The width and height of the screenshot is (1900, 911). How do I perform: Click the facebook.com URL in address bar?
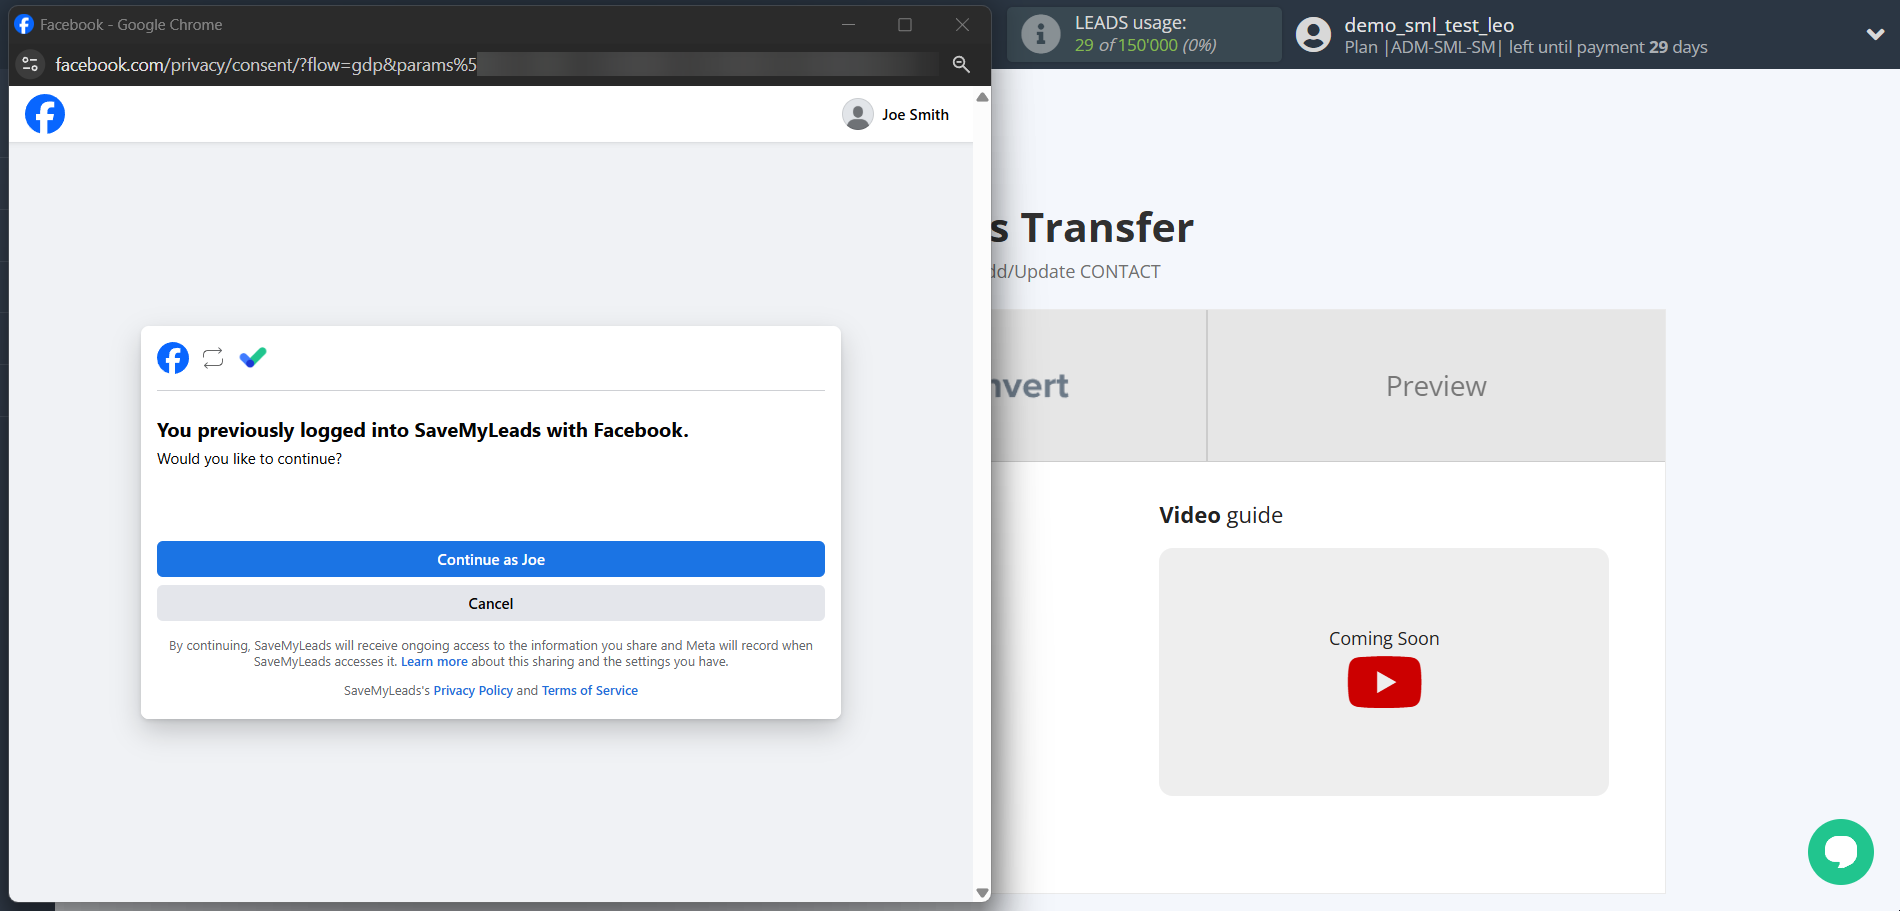(266, 65)
